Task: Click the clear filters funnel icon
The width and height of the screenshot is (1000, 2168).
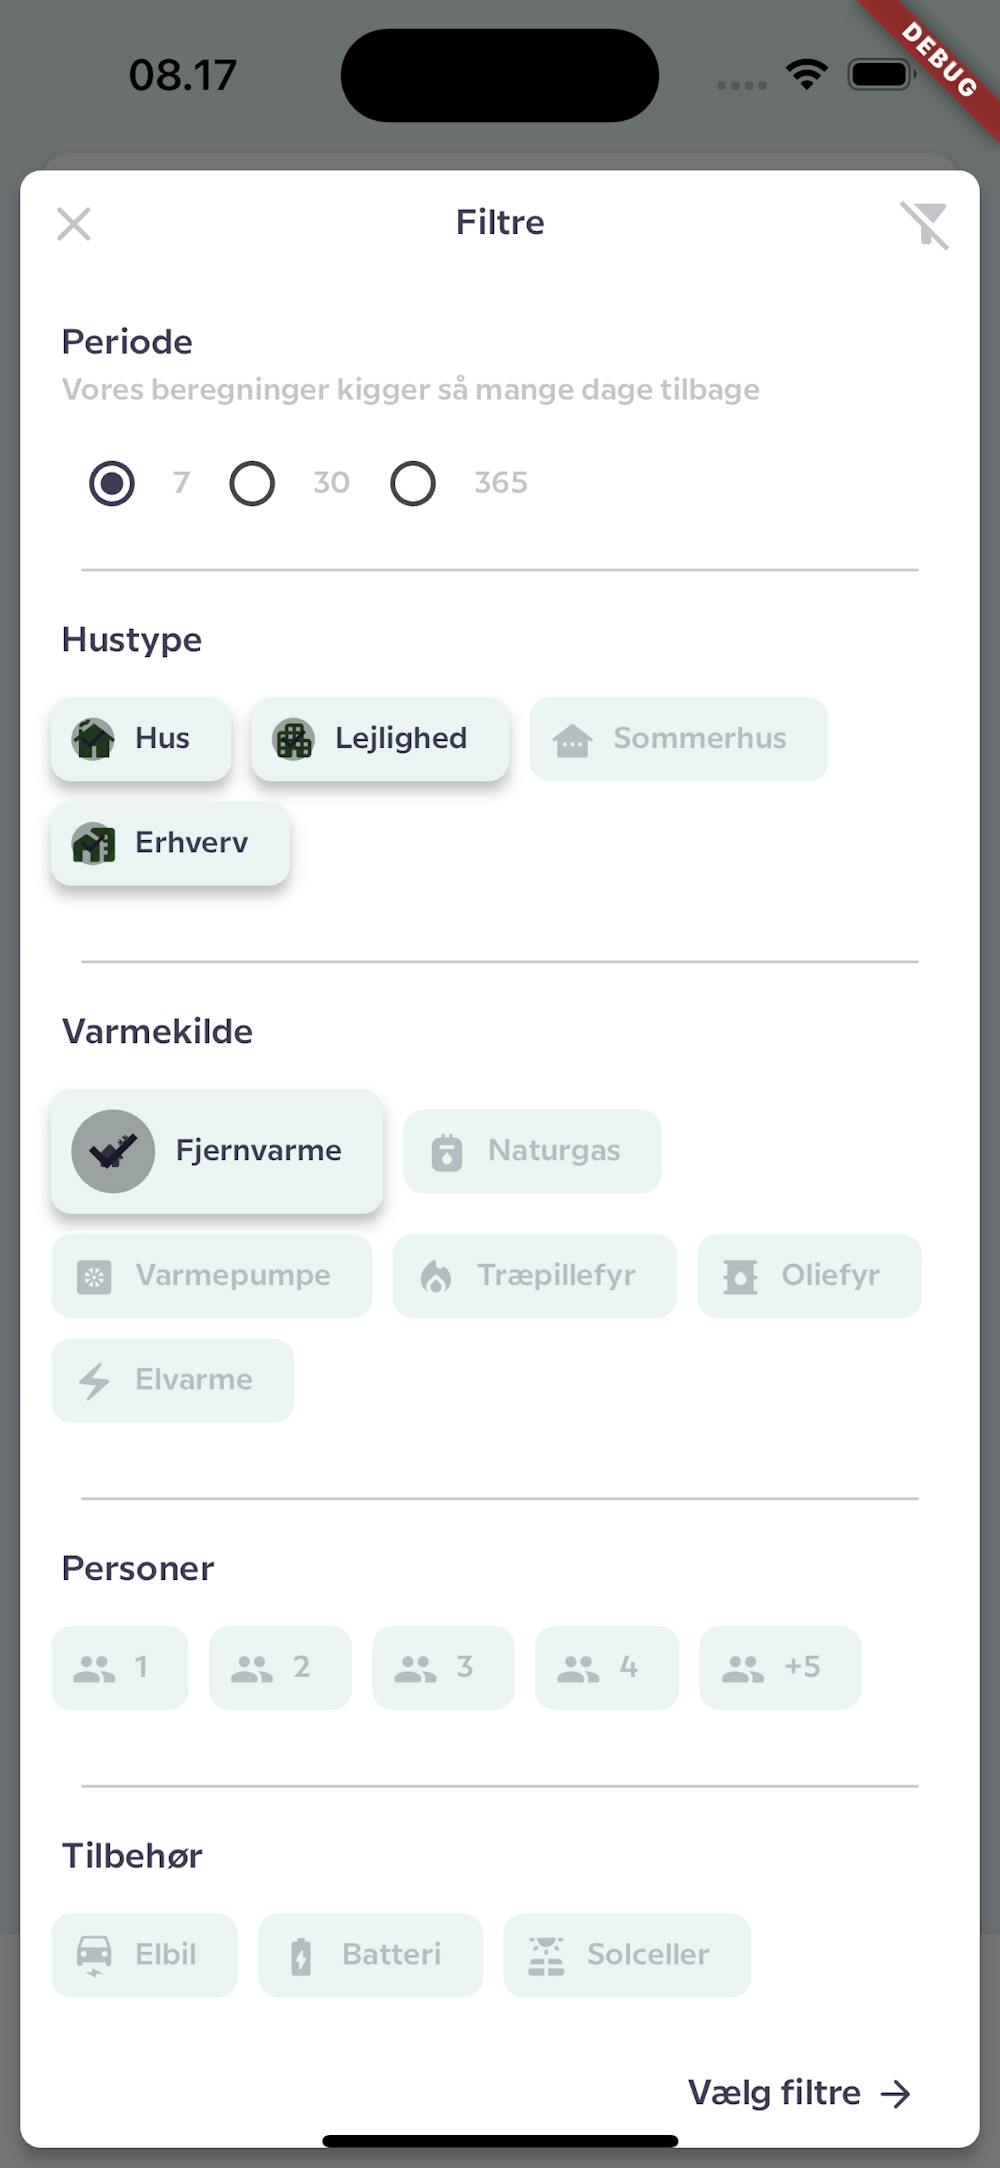Action: click(x=925, y=225)
